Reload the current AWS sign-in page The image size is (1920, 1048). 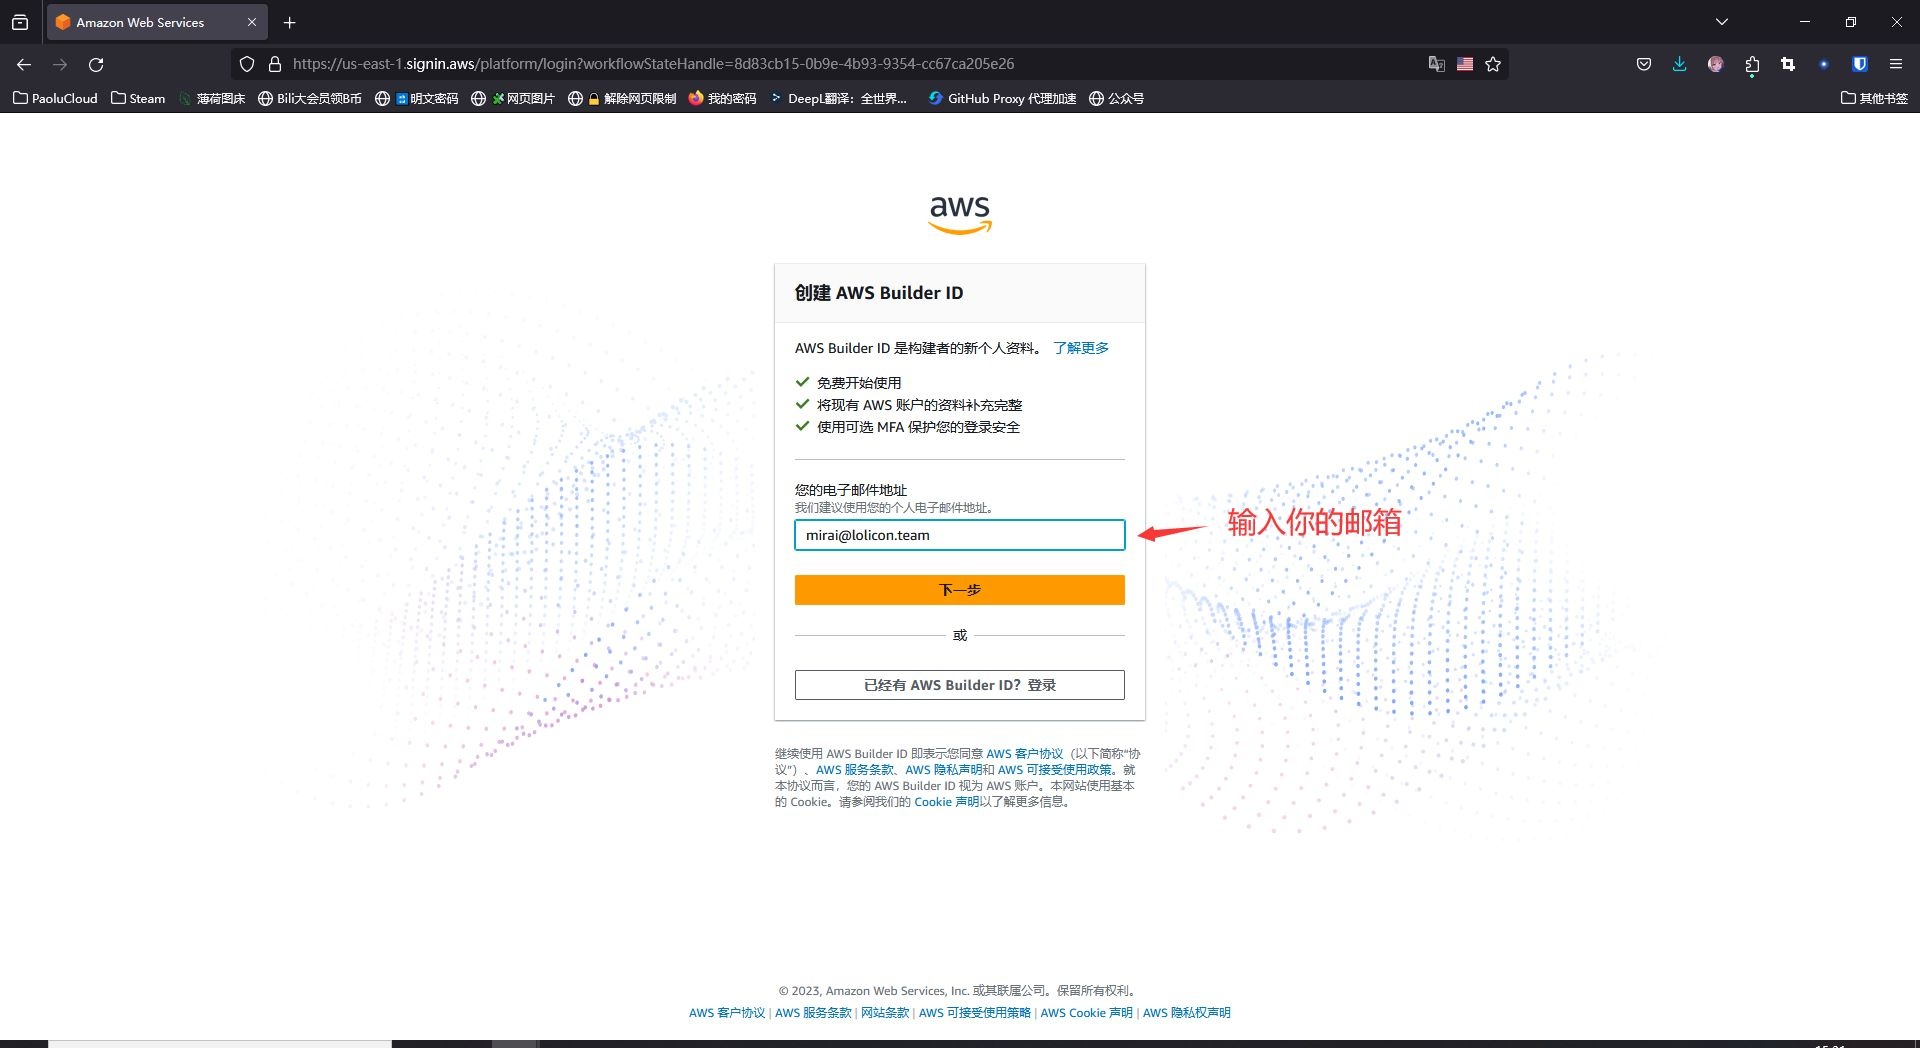click(96, 64)
